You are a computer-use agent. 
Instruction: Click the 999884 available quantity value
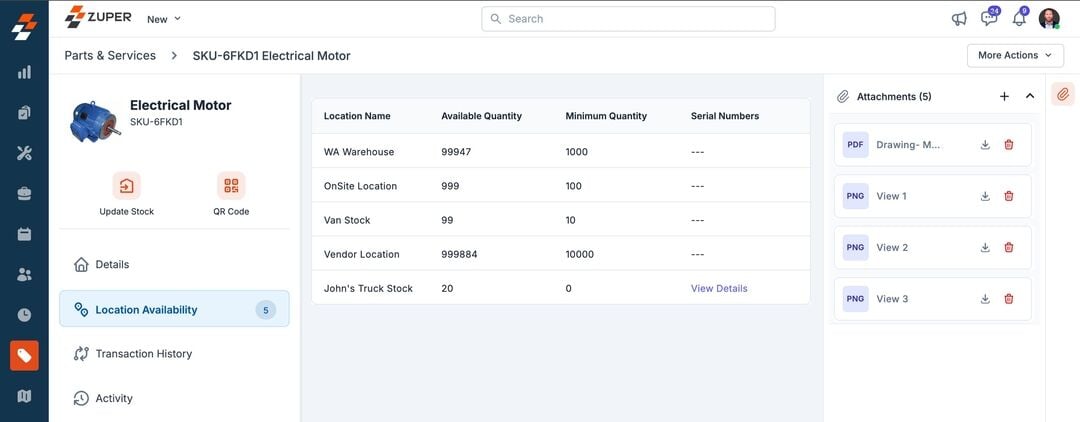pyautogui.click(x=459, y=254)
